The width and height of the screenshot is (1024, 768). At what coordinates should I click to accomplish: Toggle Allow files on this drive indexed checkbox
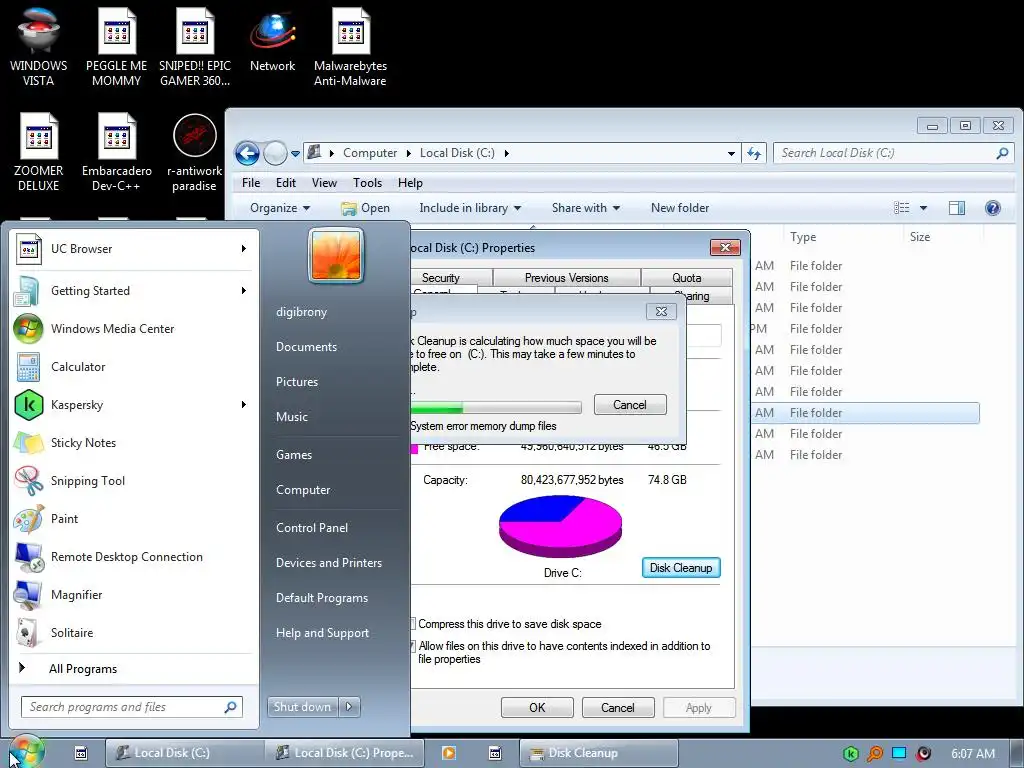[x=413, y=646]
